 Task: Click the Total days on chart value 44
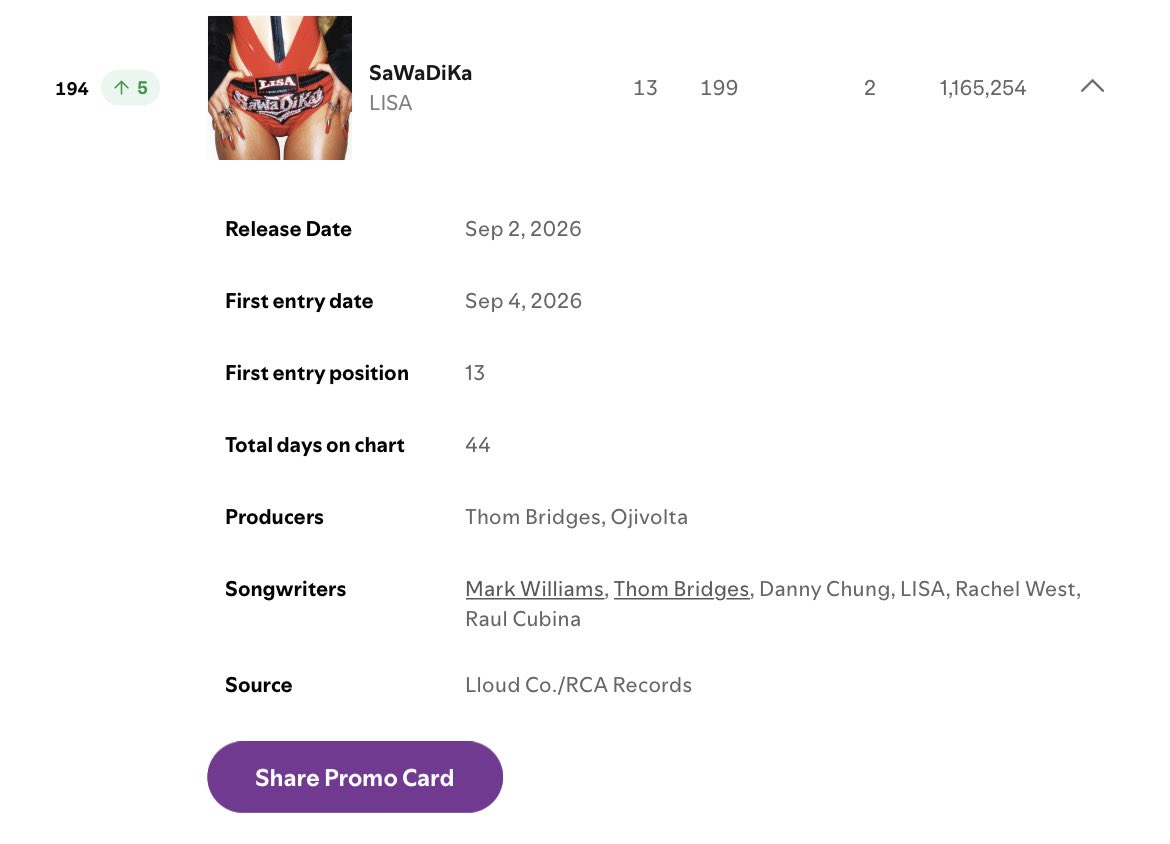tap(478, 445)
